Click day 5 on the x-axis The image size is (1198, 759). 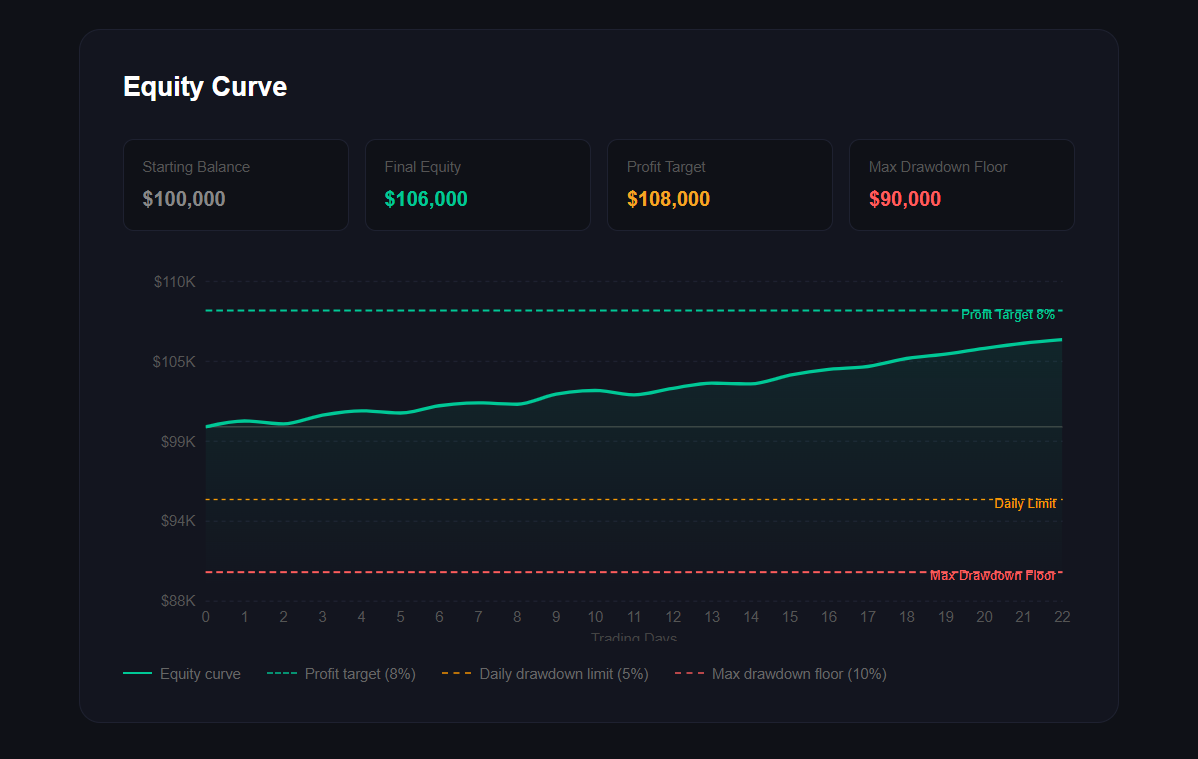pyautogui.click(x=400, y=617)
